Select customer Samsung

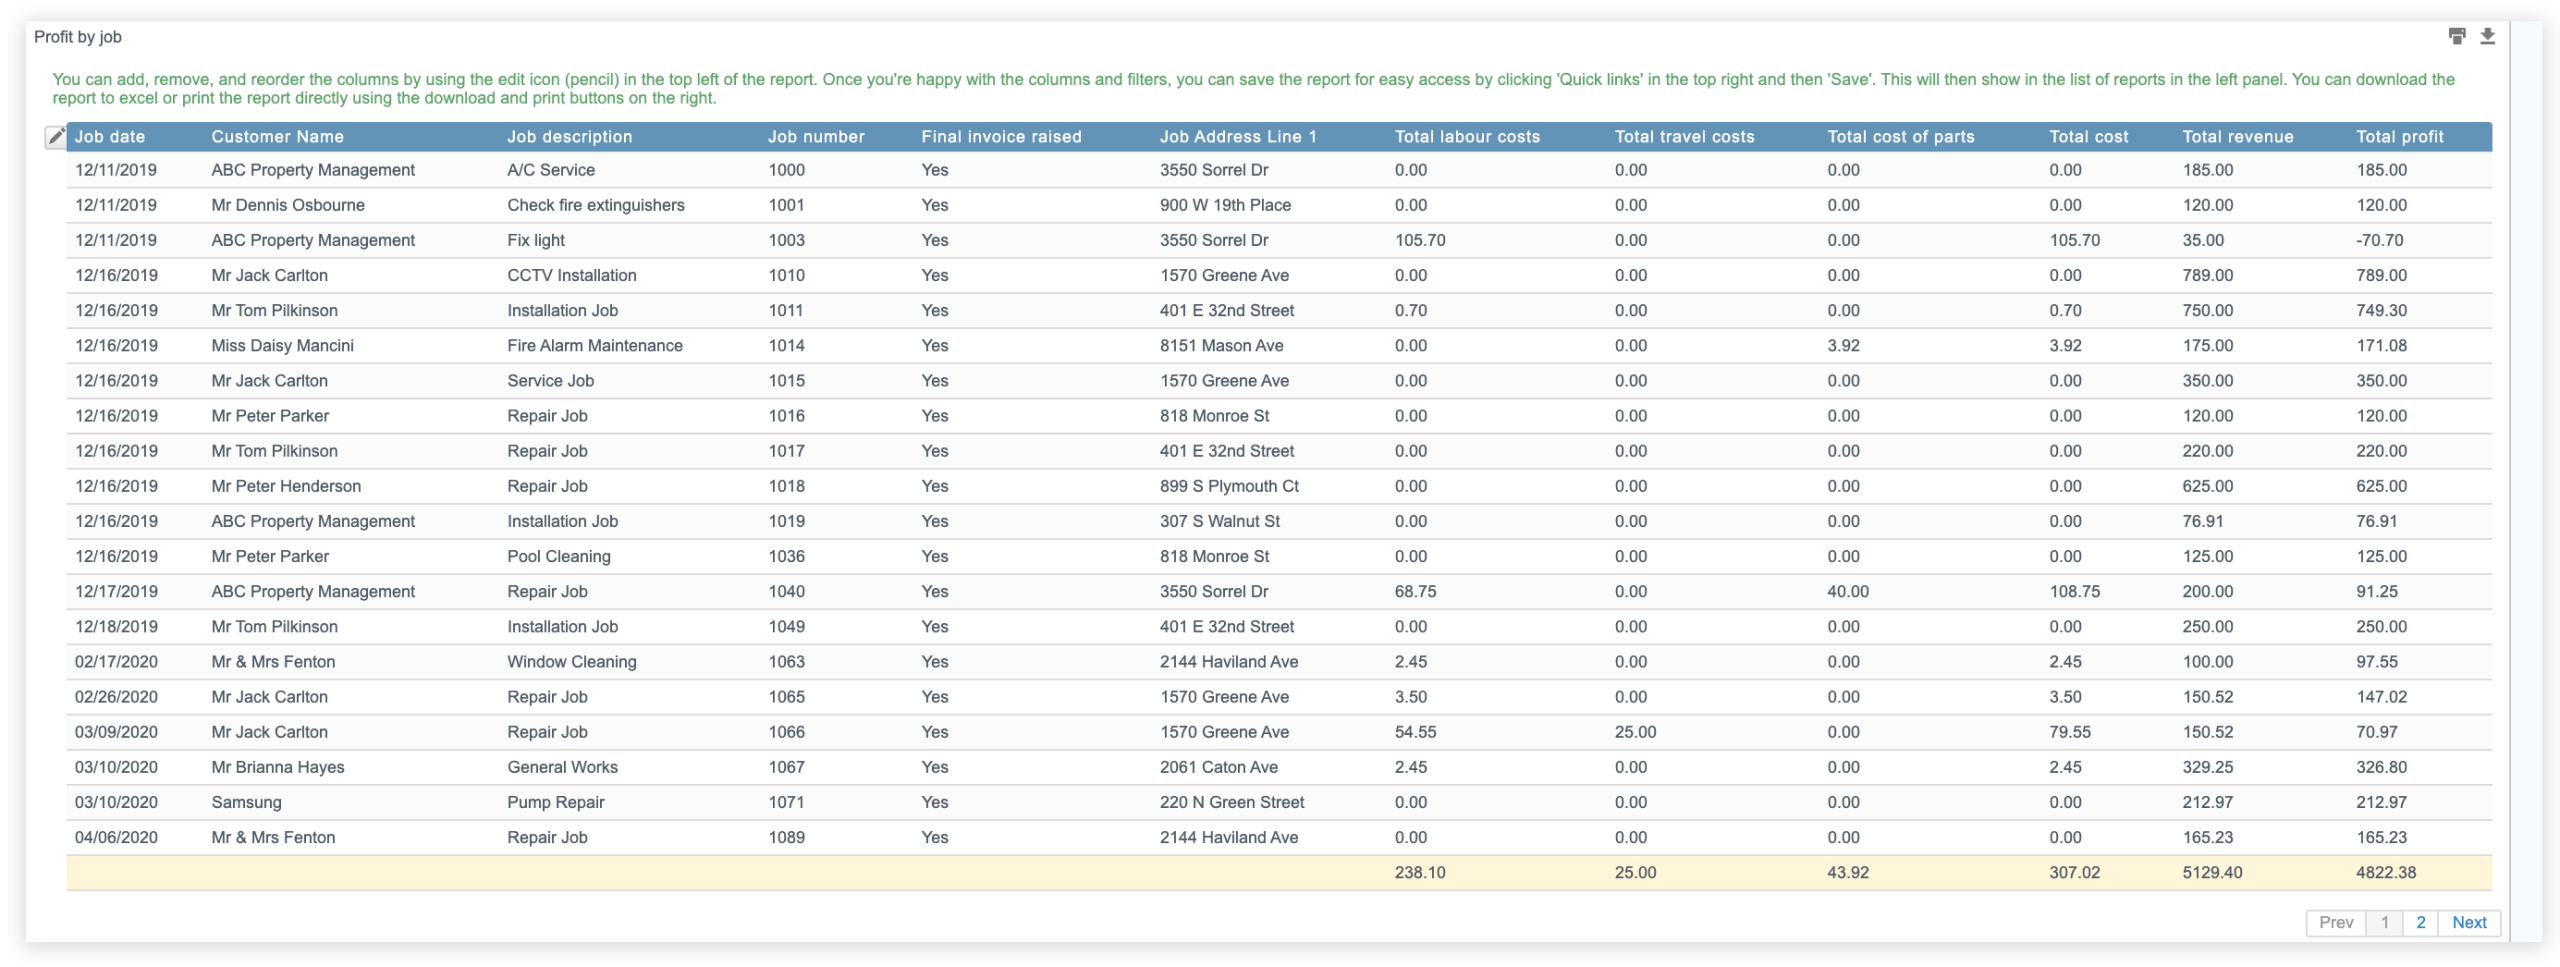(246, 801)
